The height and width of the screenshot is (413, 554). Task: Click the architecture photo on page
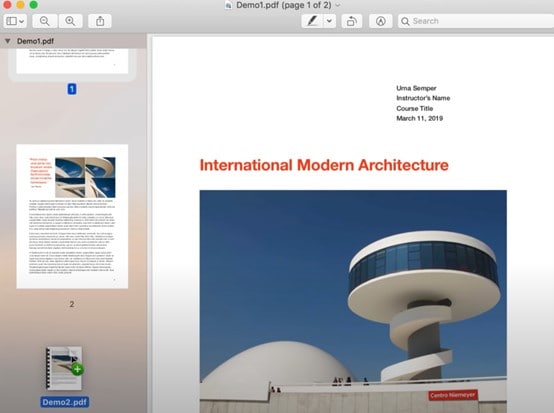click(353, 301)
